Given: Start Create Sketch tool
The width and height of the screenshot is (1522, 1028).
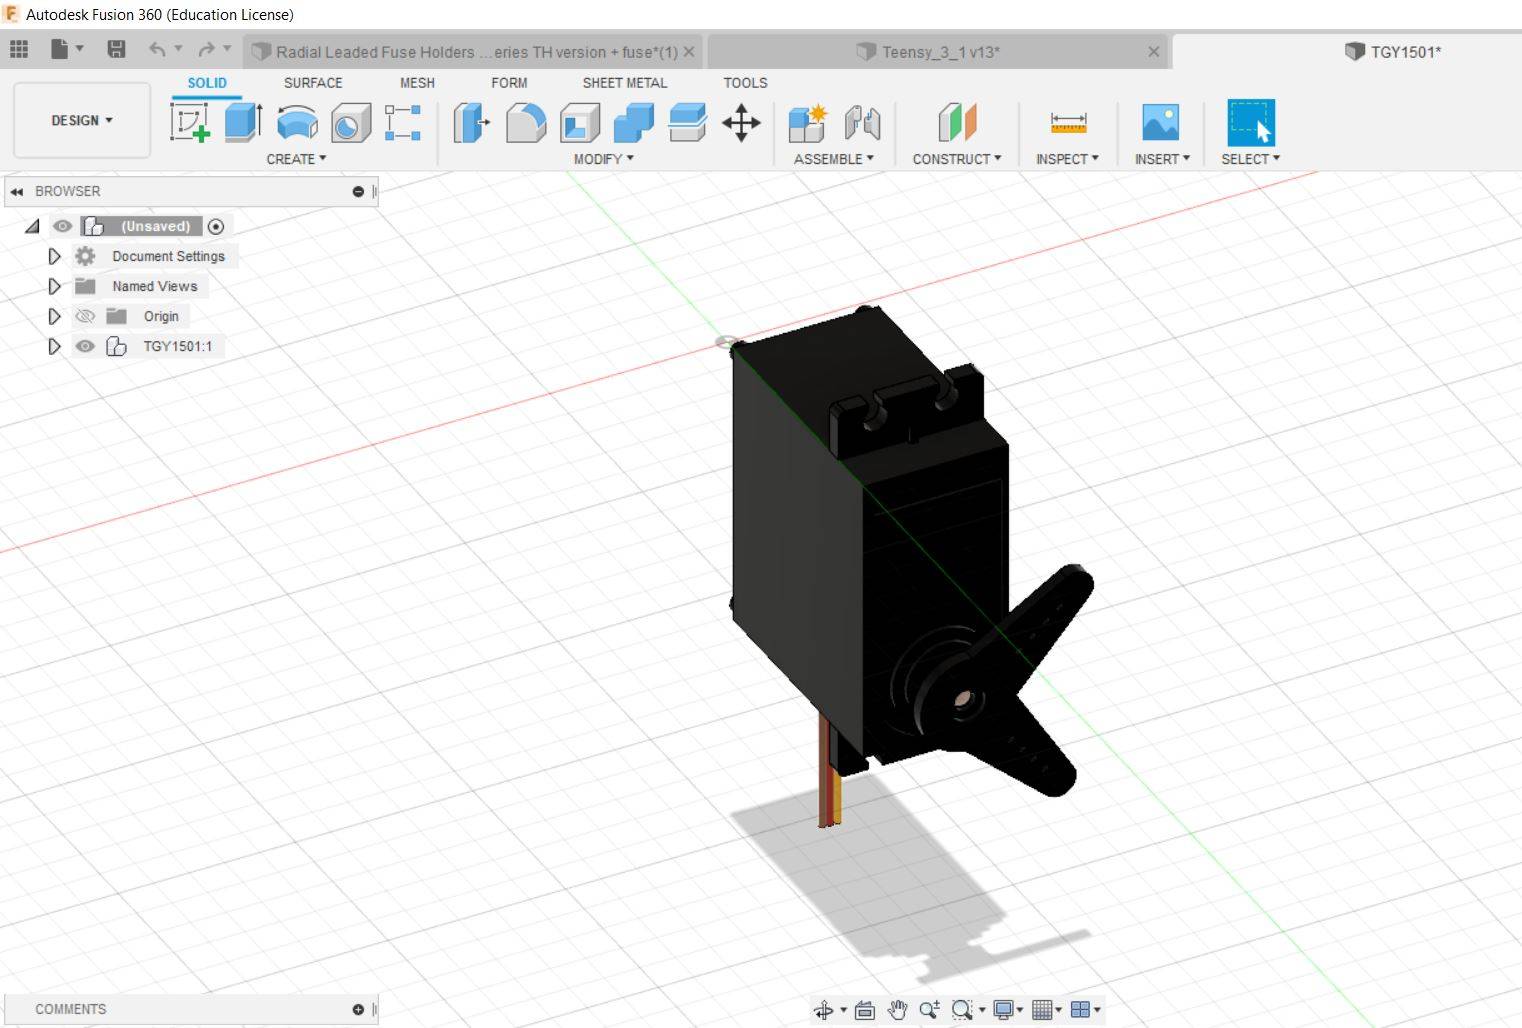Looking at the screenshot, I should coord(189,123).
